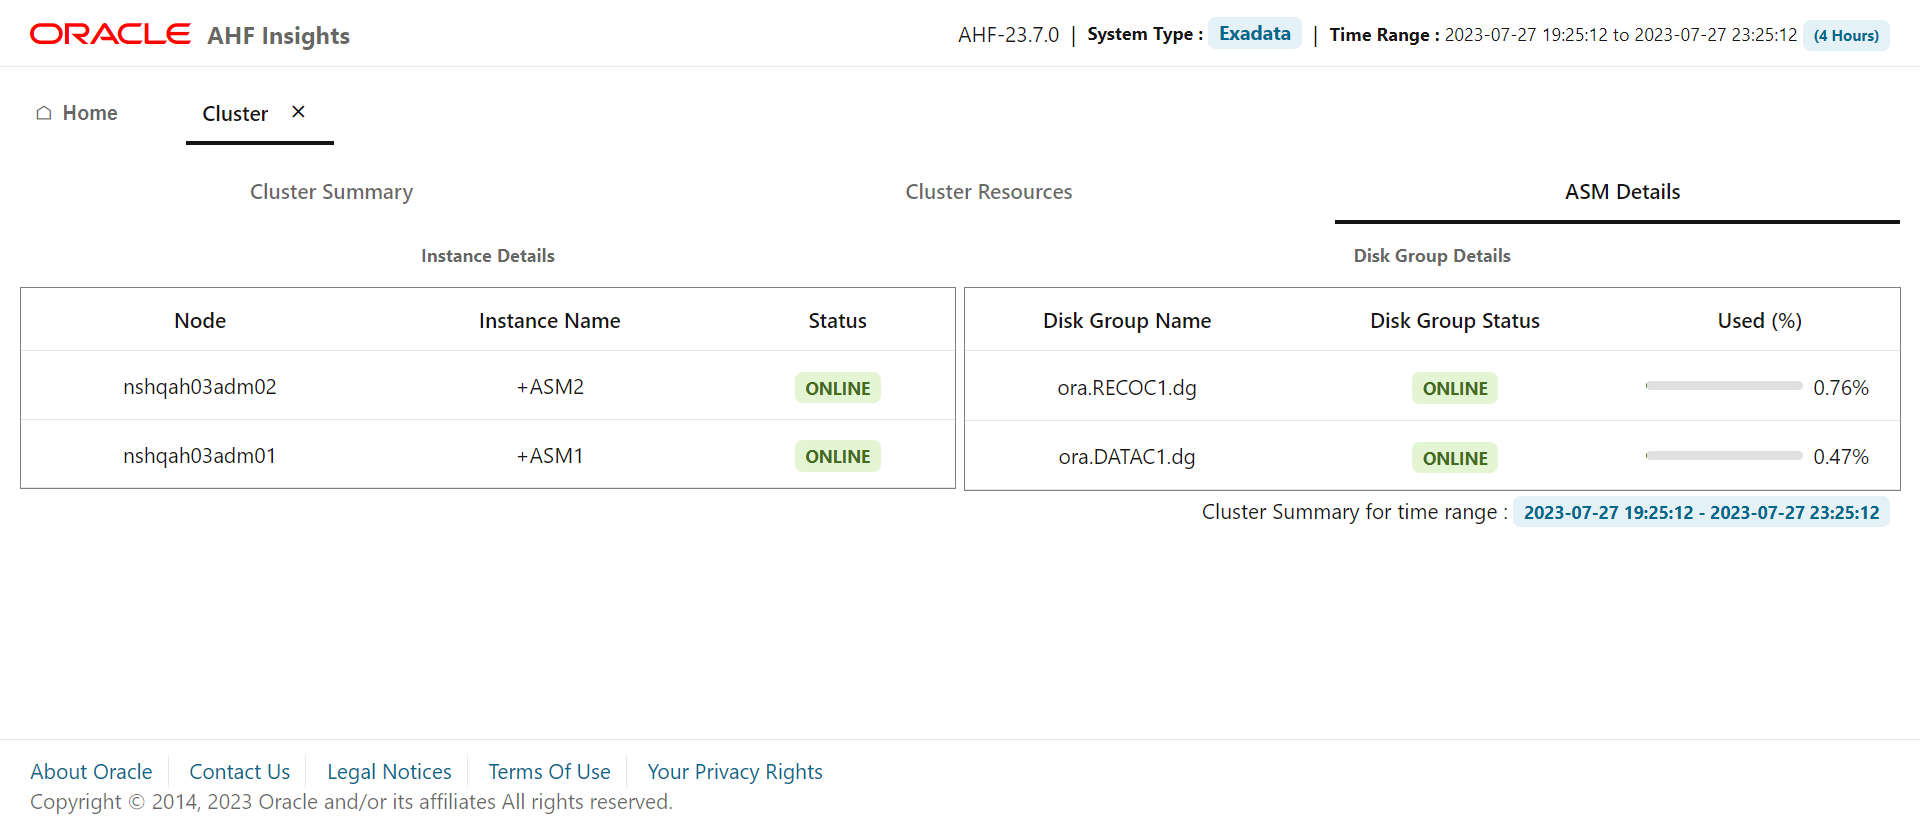Image resolution: width=1920 pixels, height=828 pixels.
Task: Click the Home house icon
Action: point(44,113)
